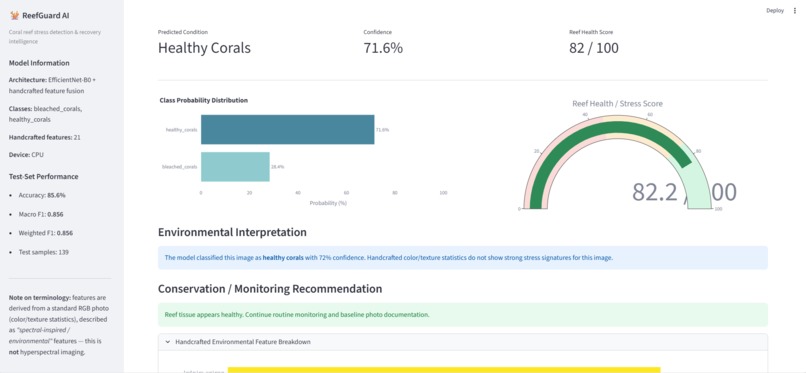The height and width of the screenshot is (373, 806).
Task: Click the bleached_corals probability bar
Action: [235, 166]
